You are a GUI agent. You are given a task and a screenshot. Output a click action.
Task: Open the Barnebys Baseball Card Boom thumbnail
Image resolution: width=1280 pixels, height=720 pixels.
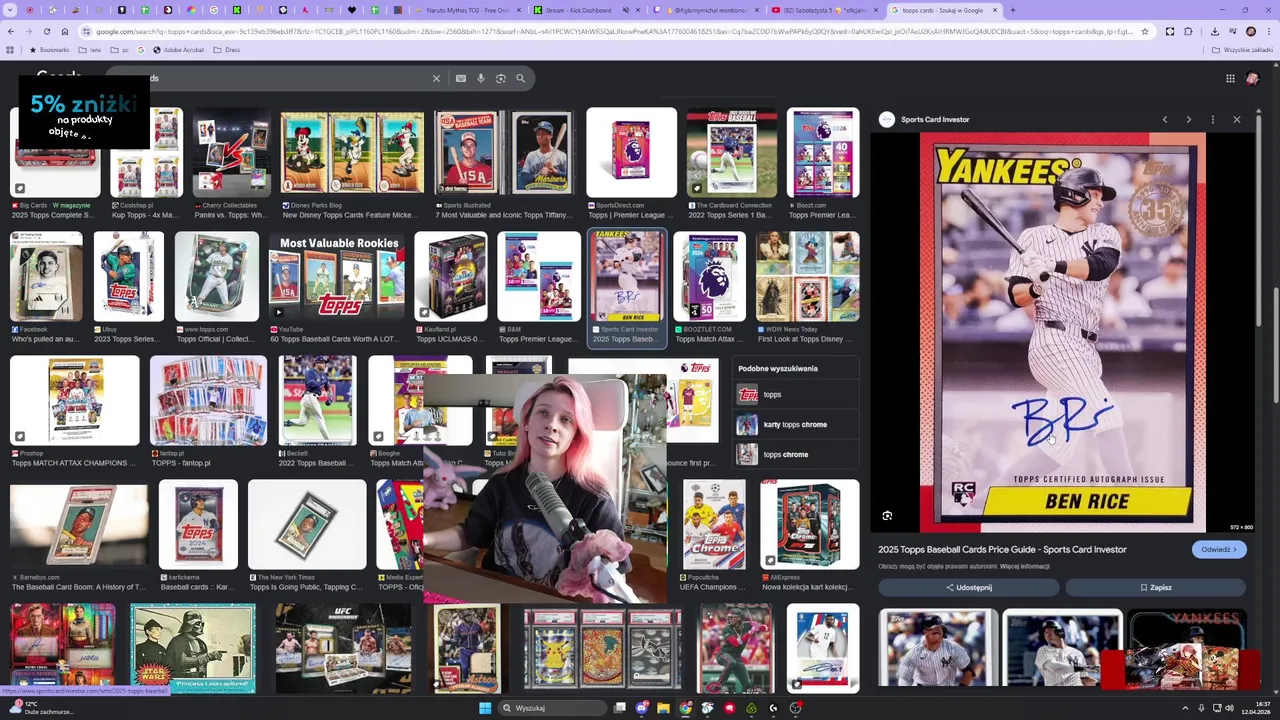pyautogui.click(x=79, y=525)
